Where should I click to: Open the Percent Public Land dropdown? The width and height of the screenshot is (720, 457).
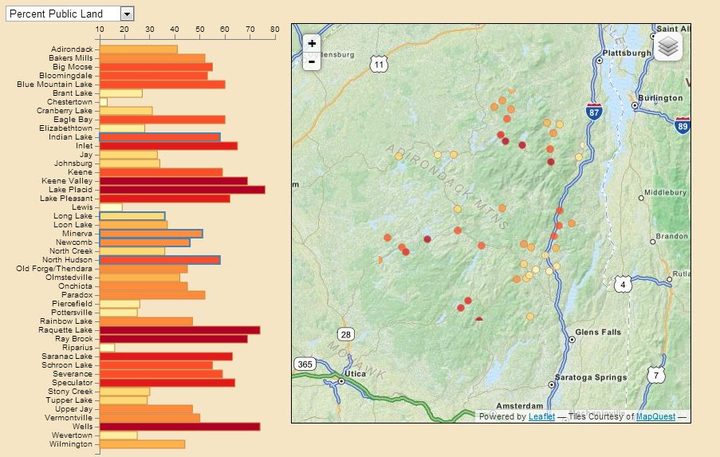[x=70, y=14]
